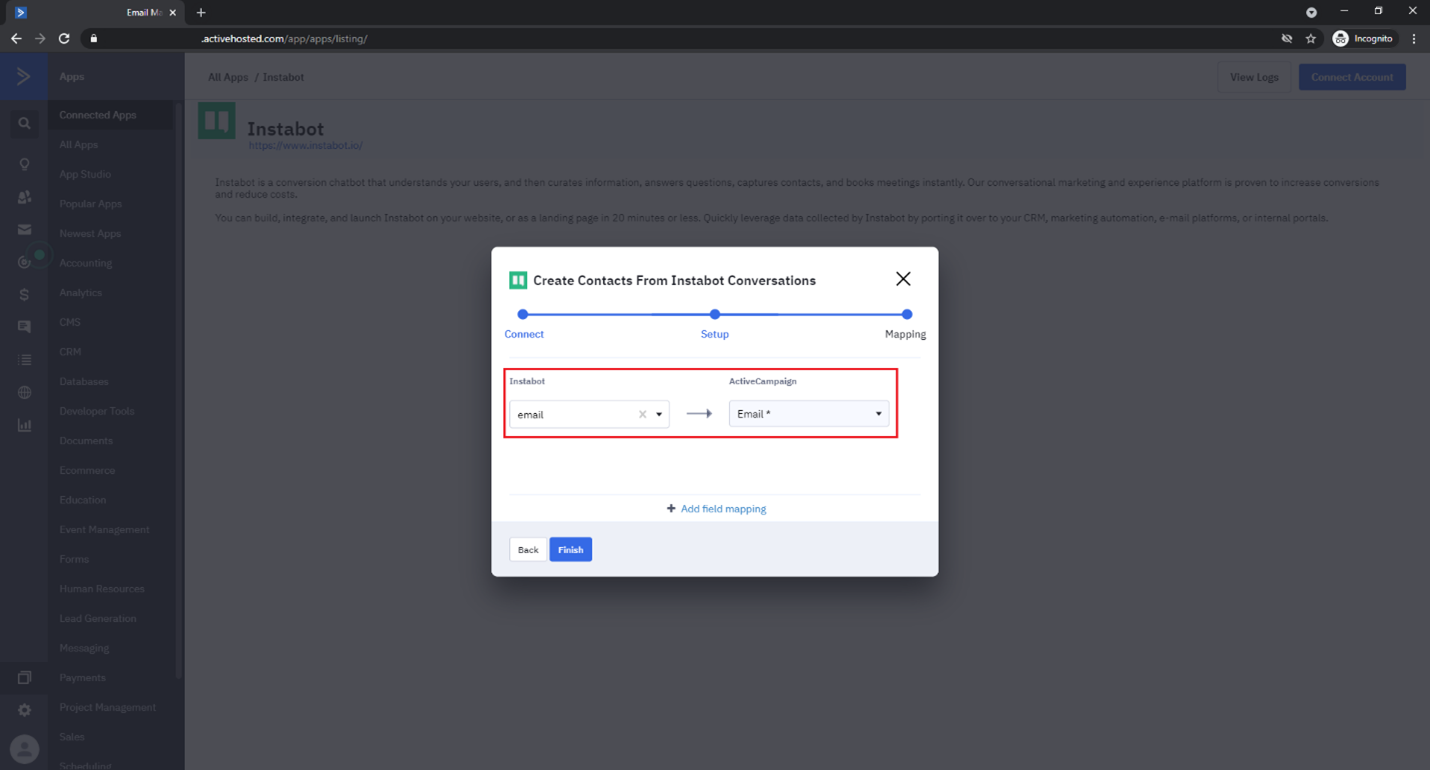Viewport: 1430px width, 770px height.
Task: Select Newest Apps in sidebar
Action: [x=90, y=234]
